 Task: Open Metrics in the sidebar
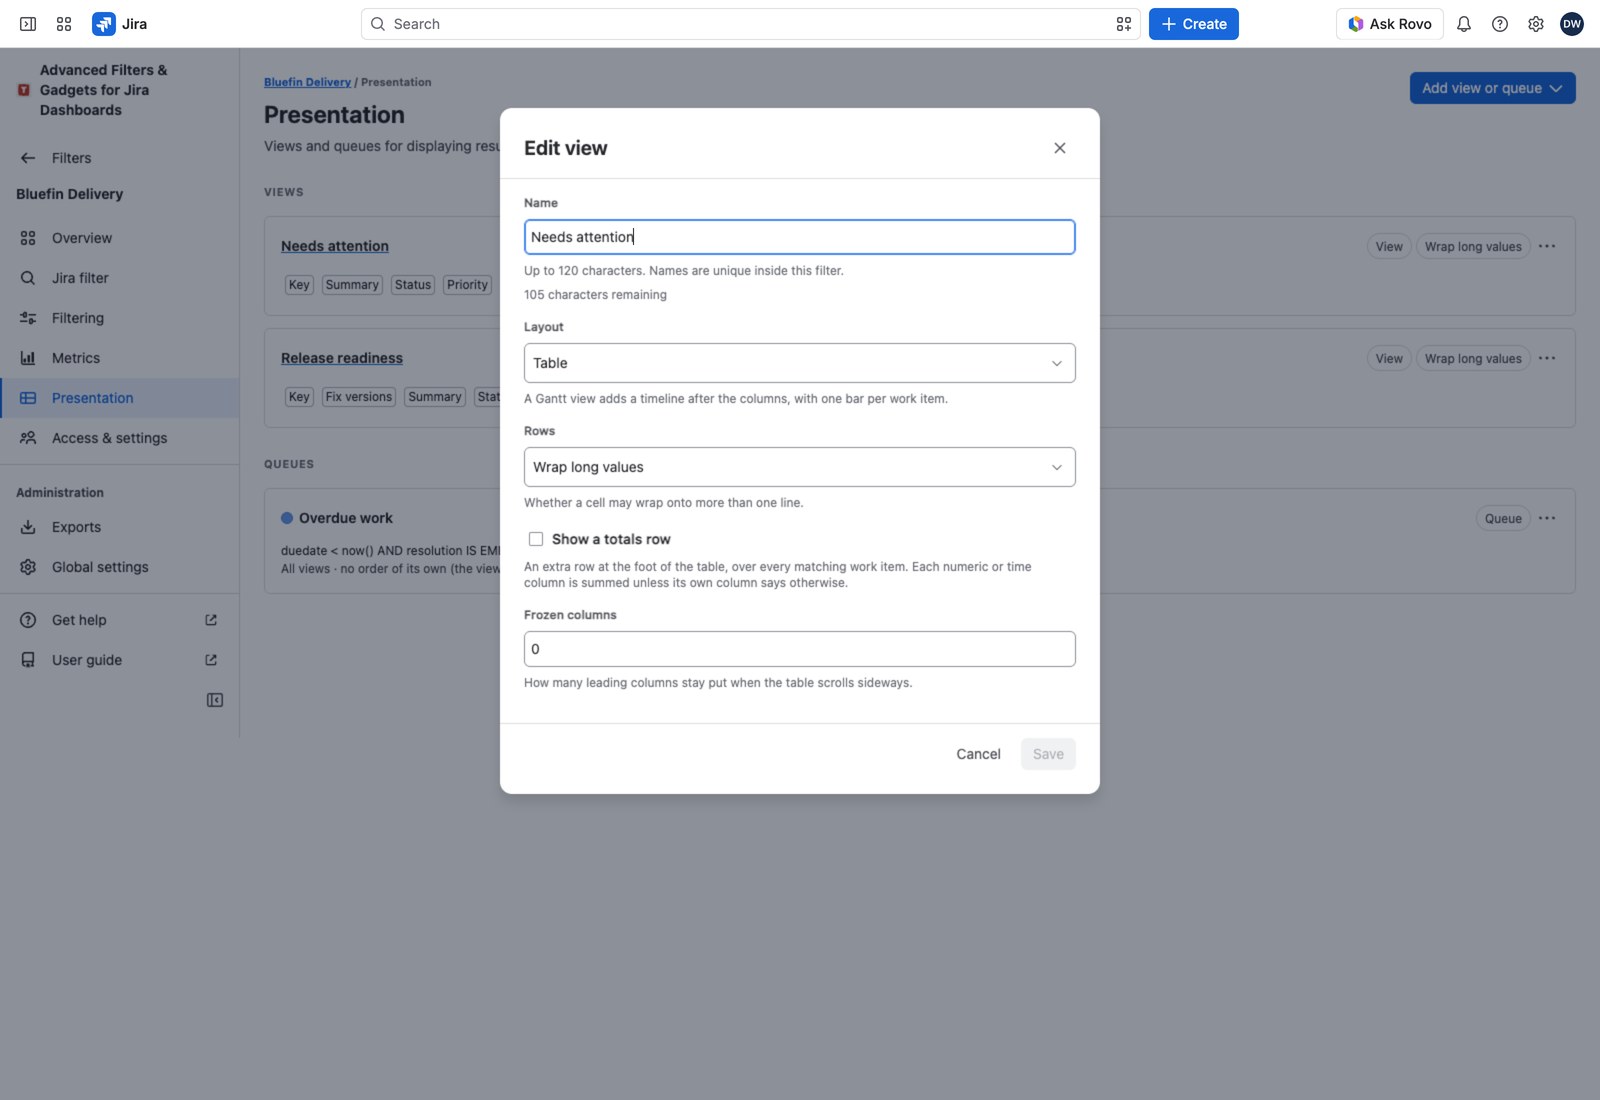click(x=120, y=358)
